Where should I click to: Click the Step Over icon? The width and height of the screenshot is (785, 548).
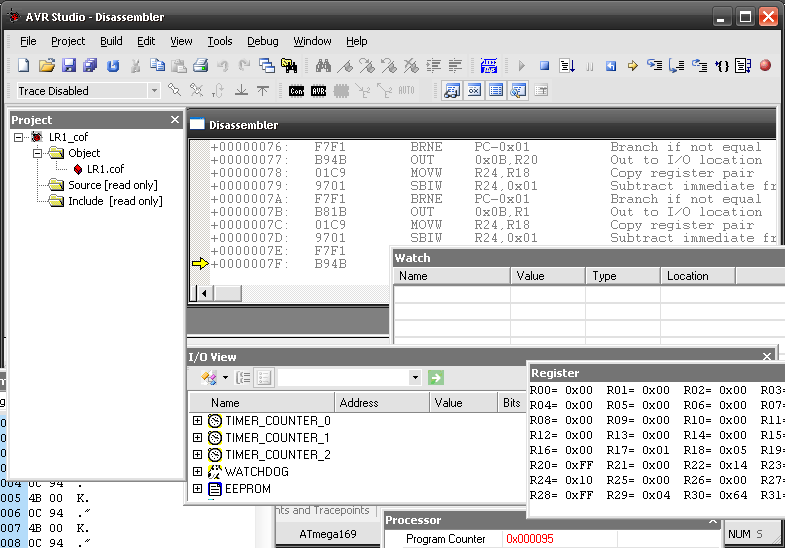[x=676, y=66]
